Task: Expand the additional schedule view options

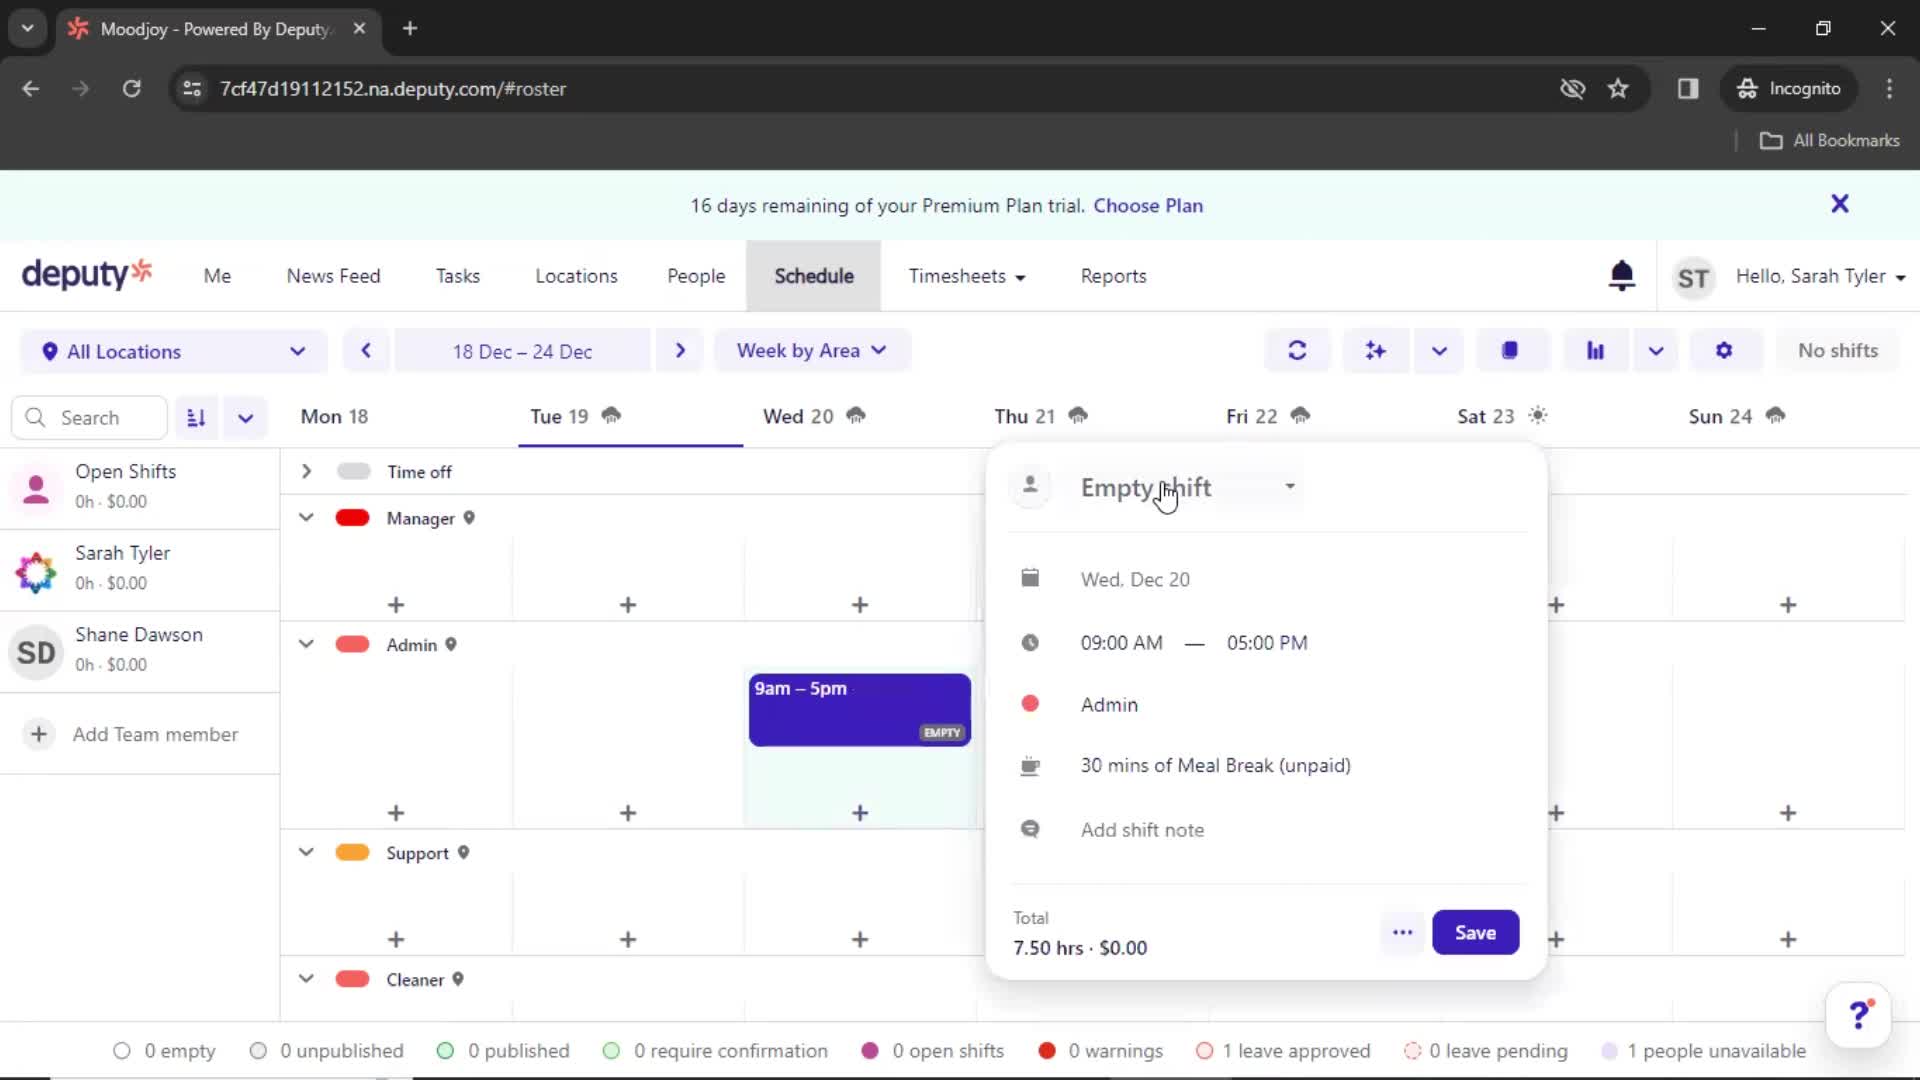Action: click(x=1656, y=351)
